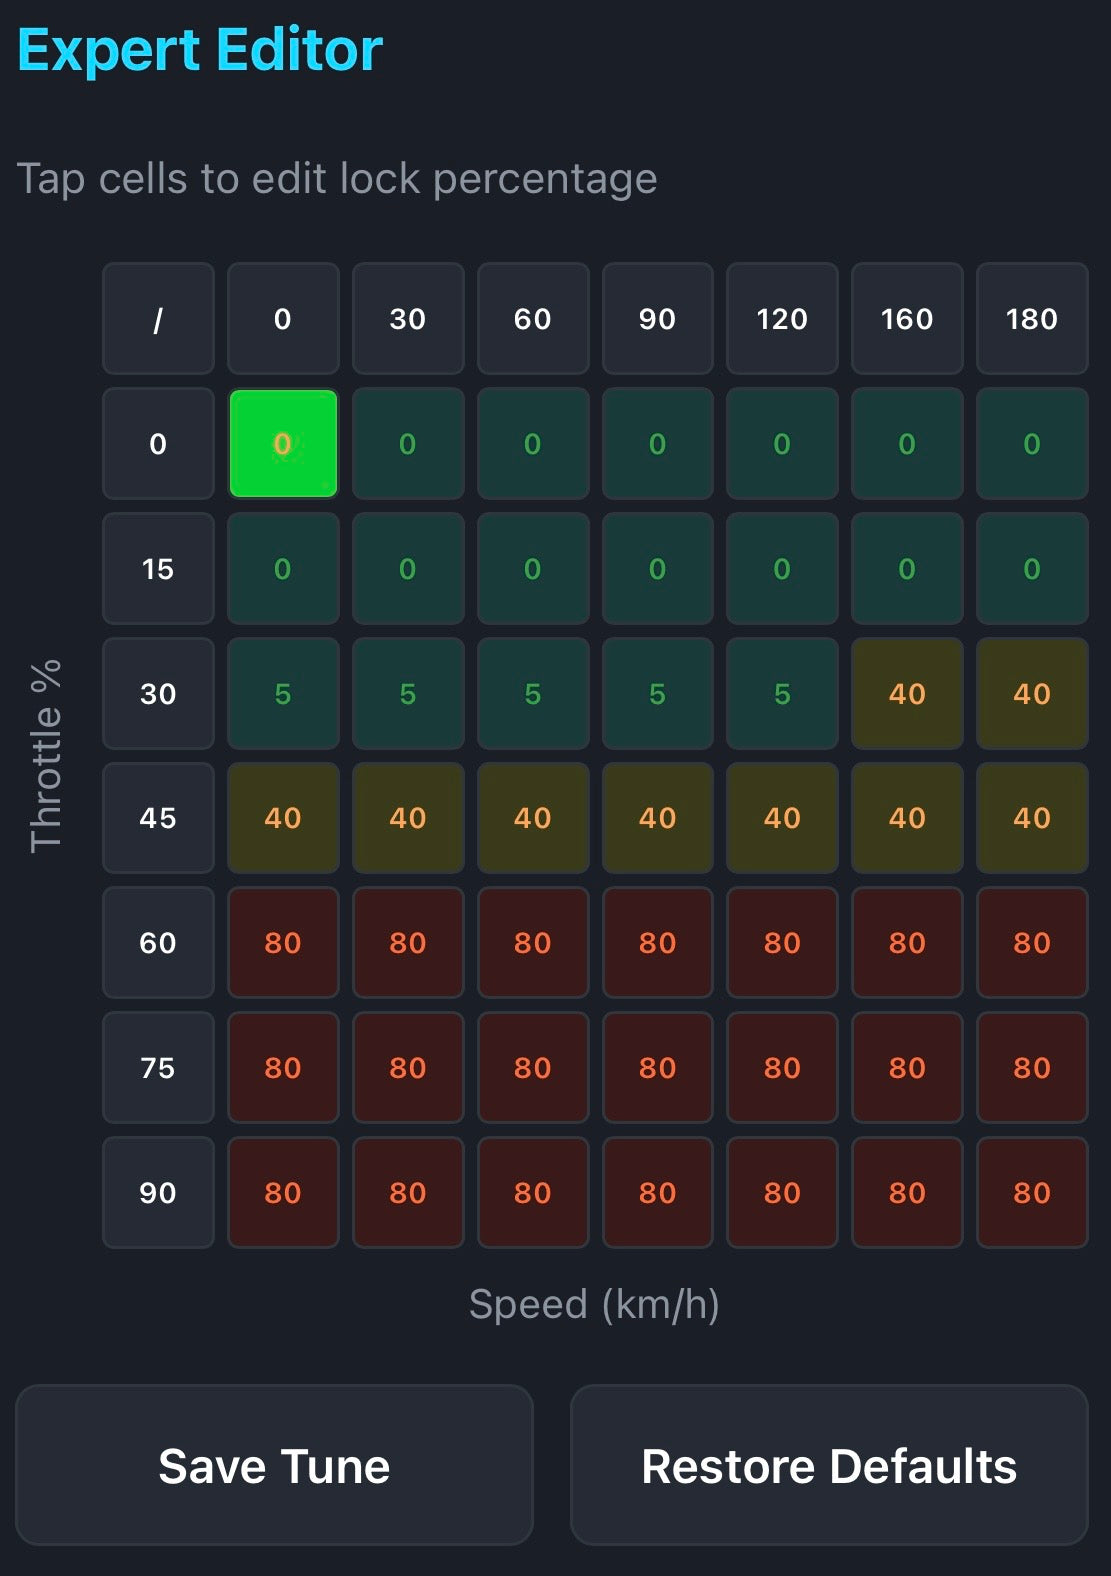Tap cell at throttle 90, speed 180

click(x=1032, y=1192)
